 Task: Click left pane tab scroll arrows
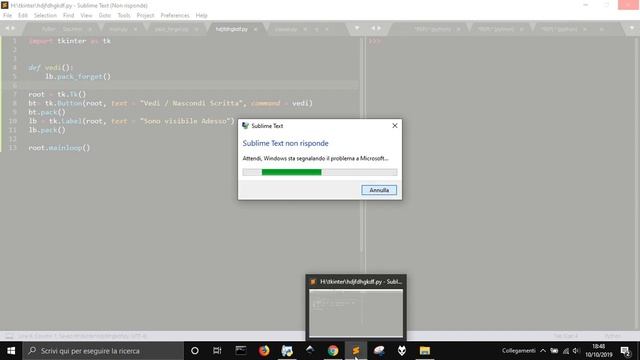tap(10, 28)
